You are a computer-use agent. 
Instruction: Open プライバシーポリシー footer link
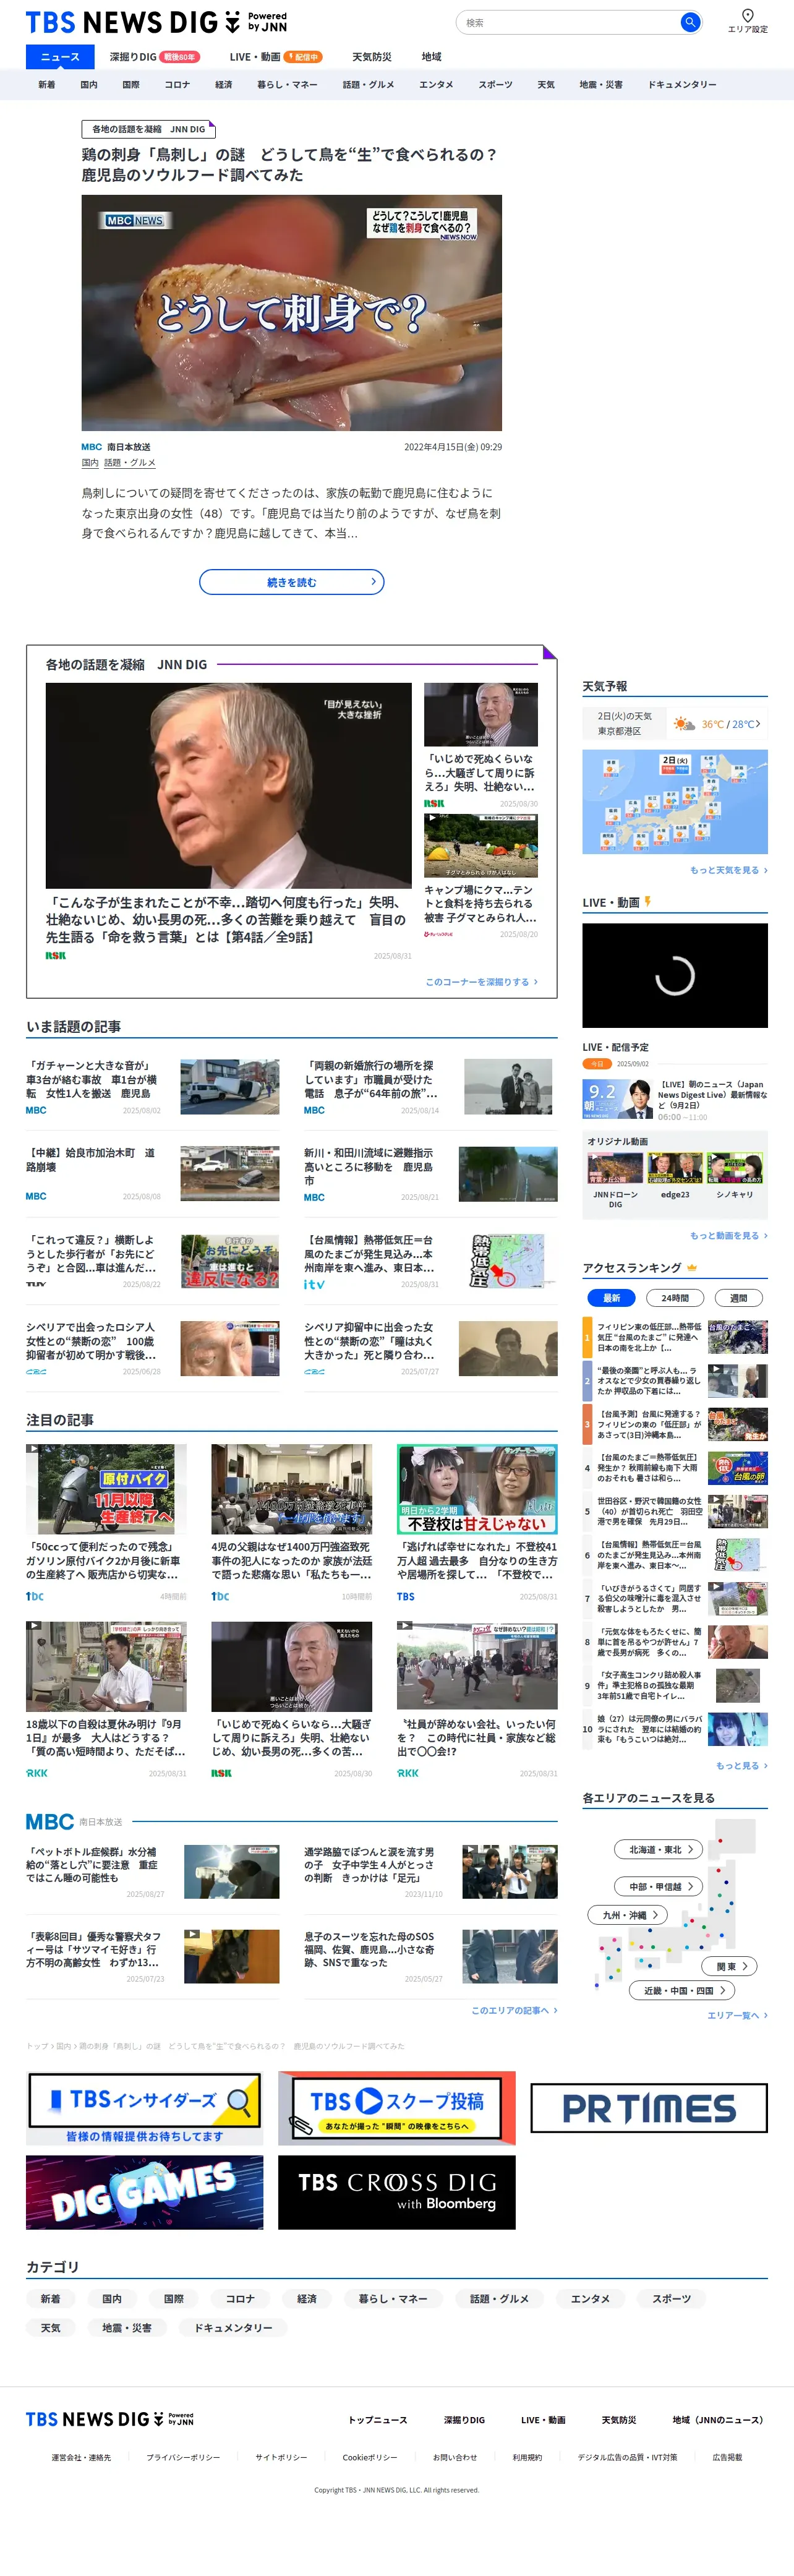tap(183, 2457)
